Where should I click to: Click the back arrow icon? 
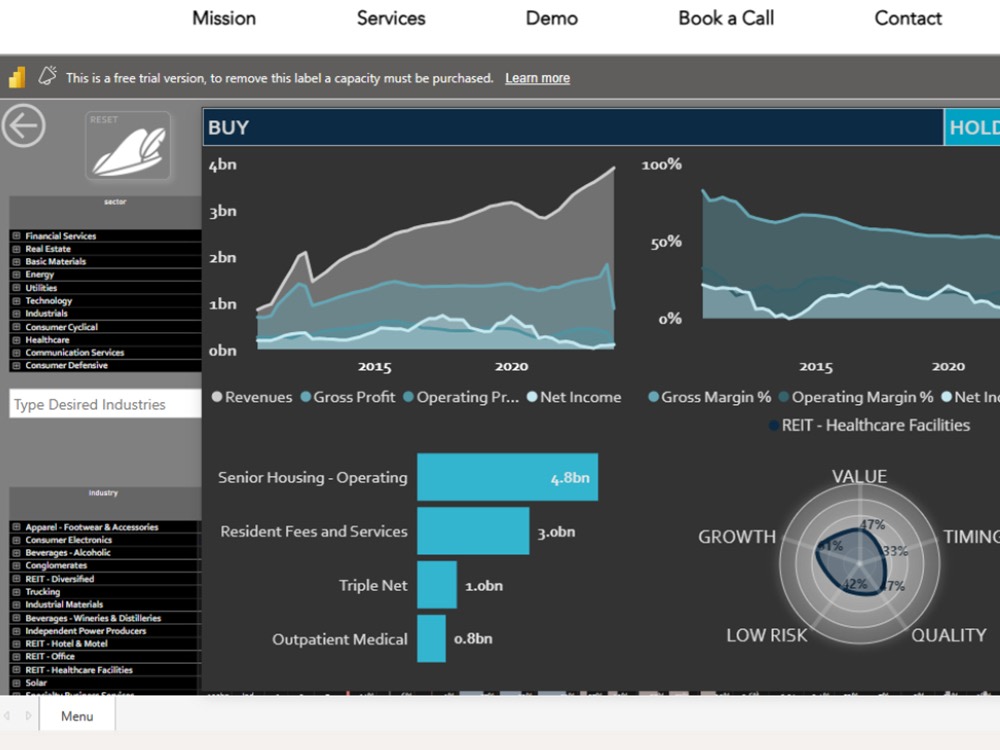pyautogui.click(x=24, y=126)
